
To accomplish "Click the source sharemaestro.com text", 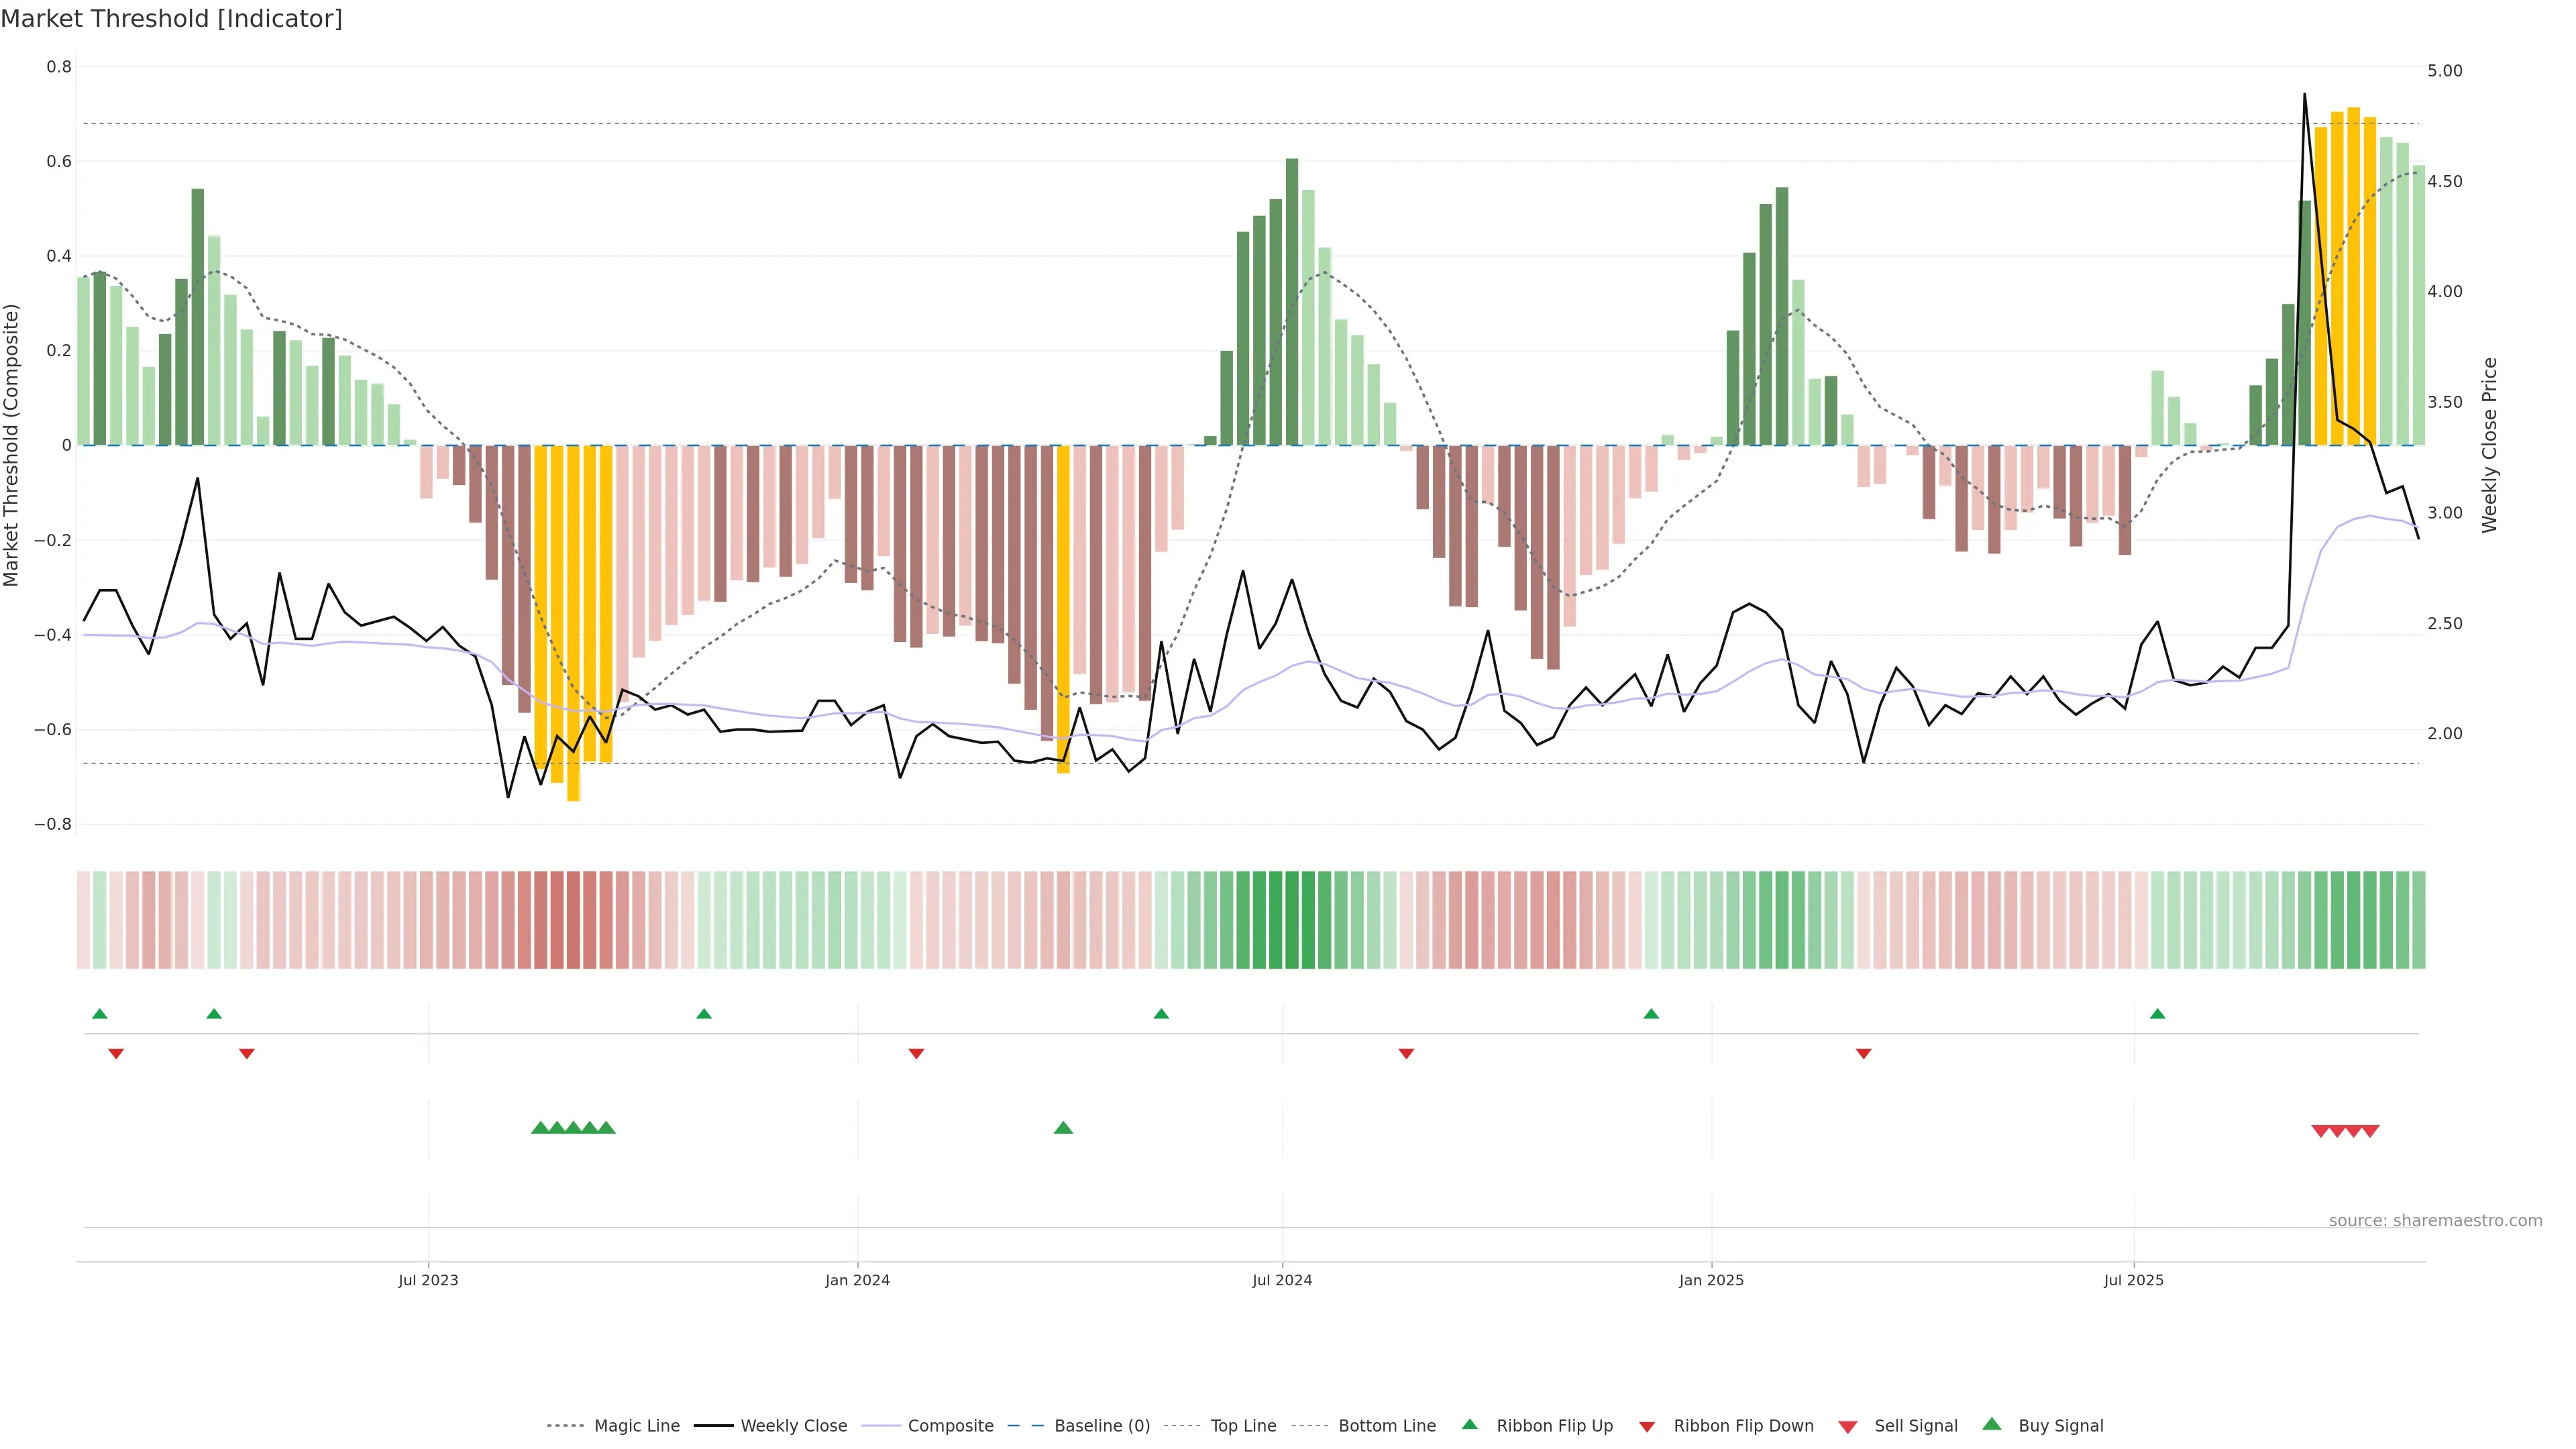I will (x=2435, y=1220).
